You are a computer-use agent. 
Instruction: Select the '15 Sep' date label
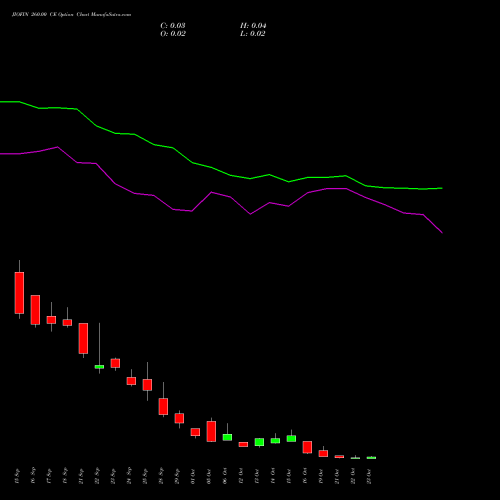[17, 476]
